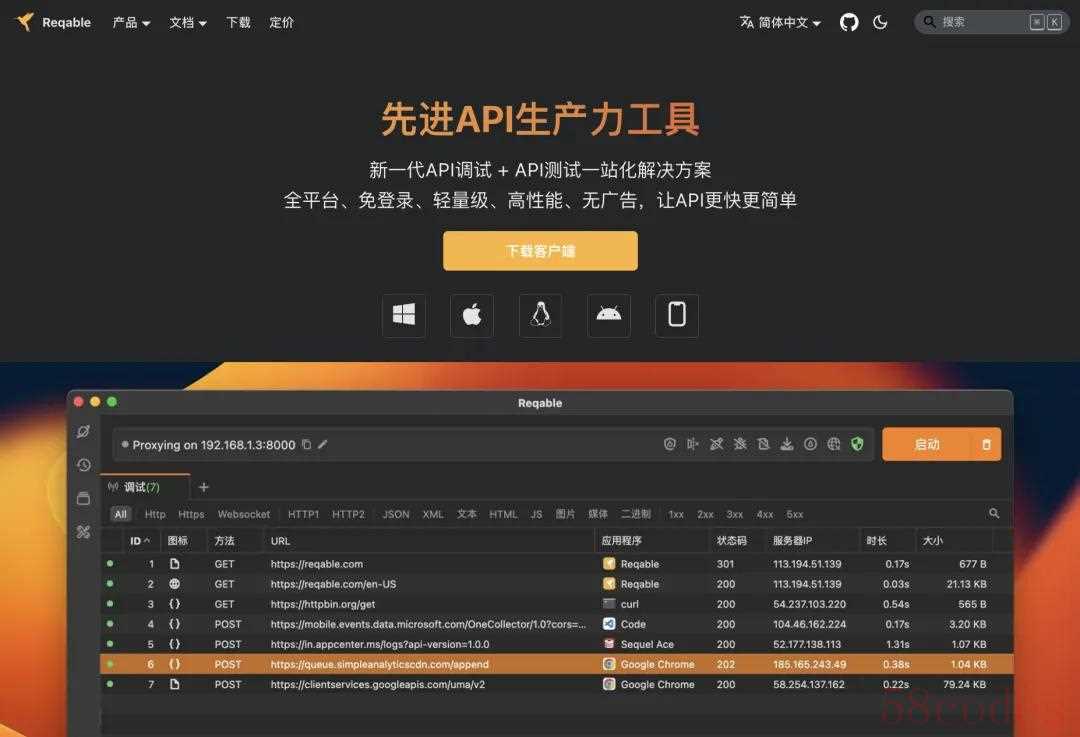Toggle the 2xx status filter
1080x737 pixels.
click(x=705, y=515)
